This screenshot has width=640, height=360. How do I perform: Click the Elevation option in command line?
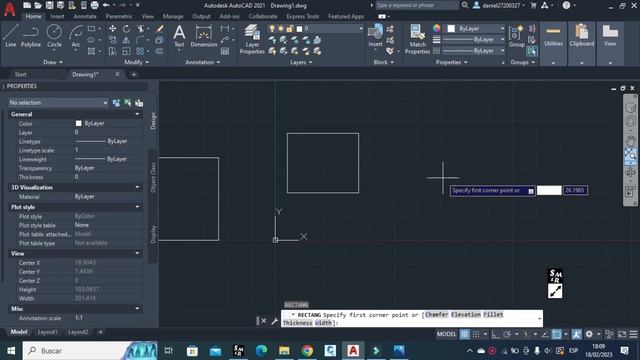[466, 315]
